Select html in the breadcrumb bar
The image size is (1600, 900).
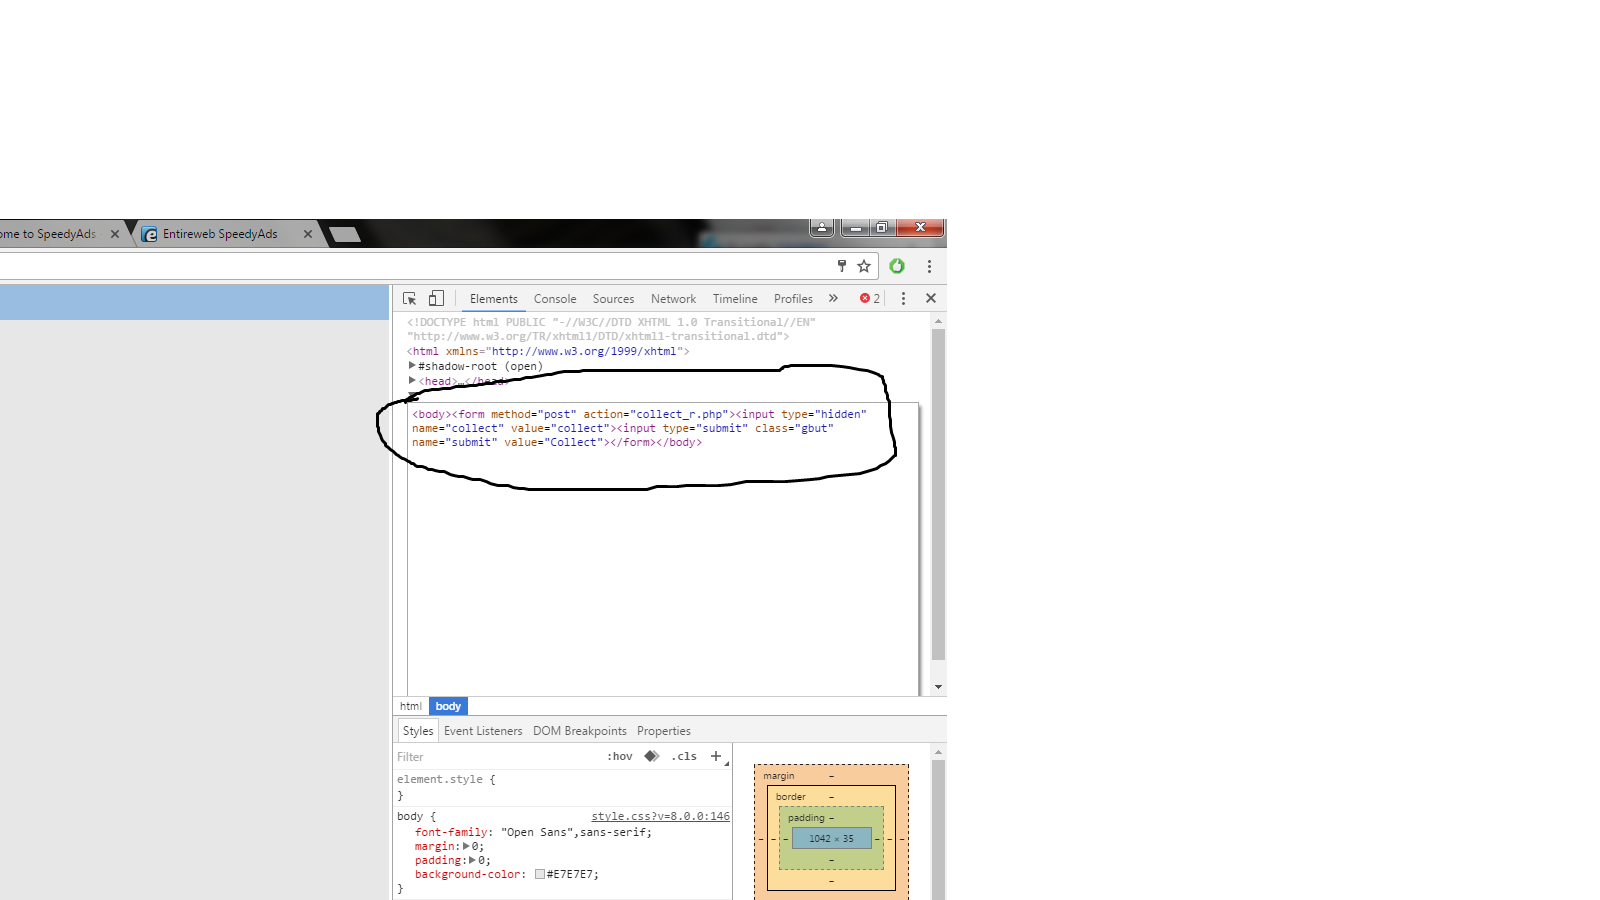click(411, 706)
